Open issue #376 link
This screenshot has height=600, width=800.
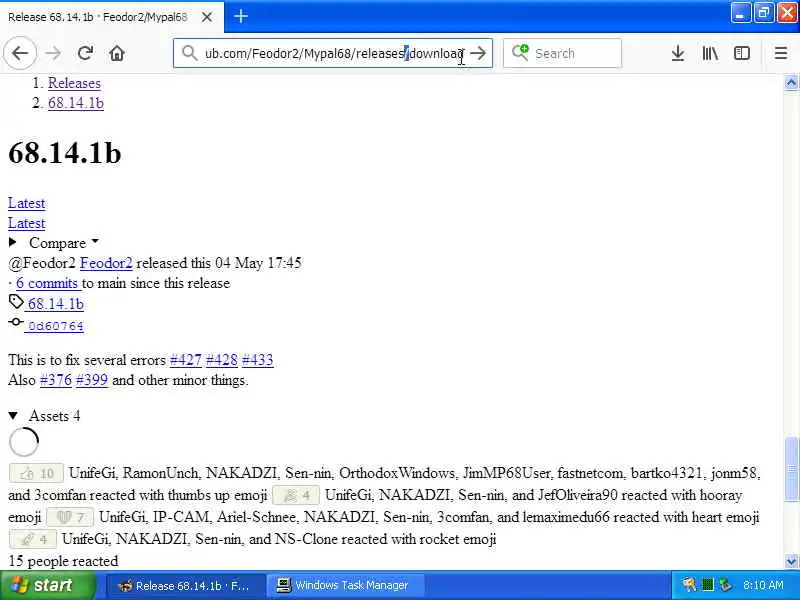[56, 380]
